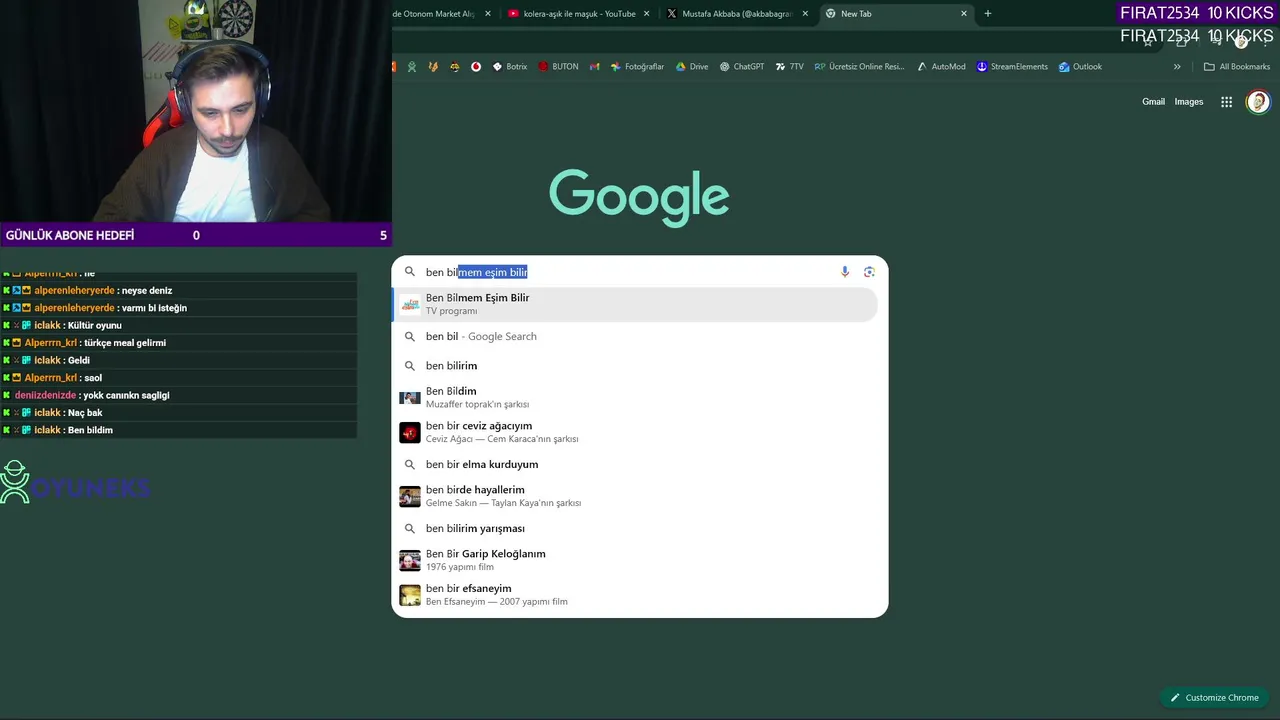This screenshot has height=720, width=1280.
Task: Switch to kolera-aşık ile maşuk YouTube tab
Action: tap(578, 14)
